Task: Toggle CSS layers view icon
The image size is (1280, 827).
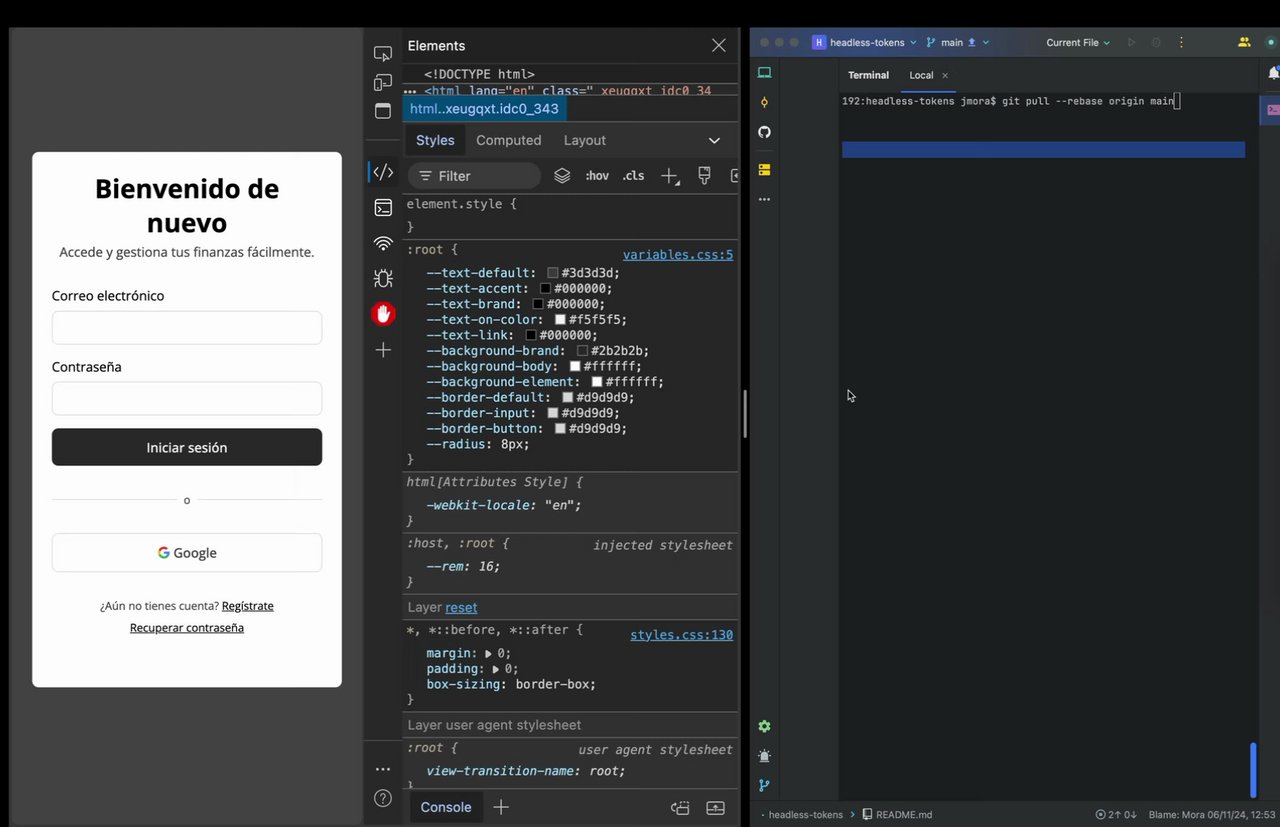Action: click(562, 175)
